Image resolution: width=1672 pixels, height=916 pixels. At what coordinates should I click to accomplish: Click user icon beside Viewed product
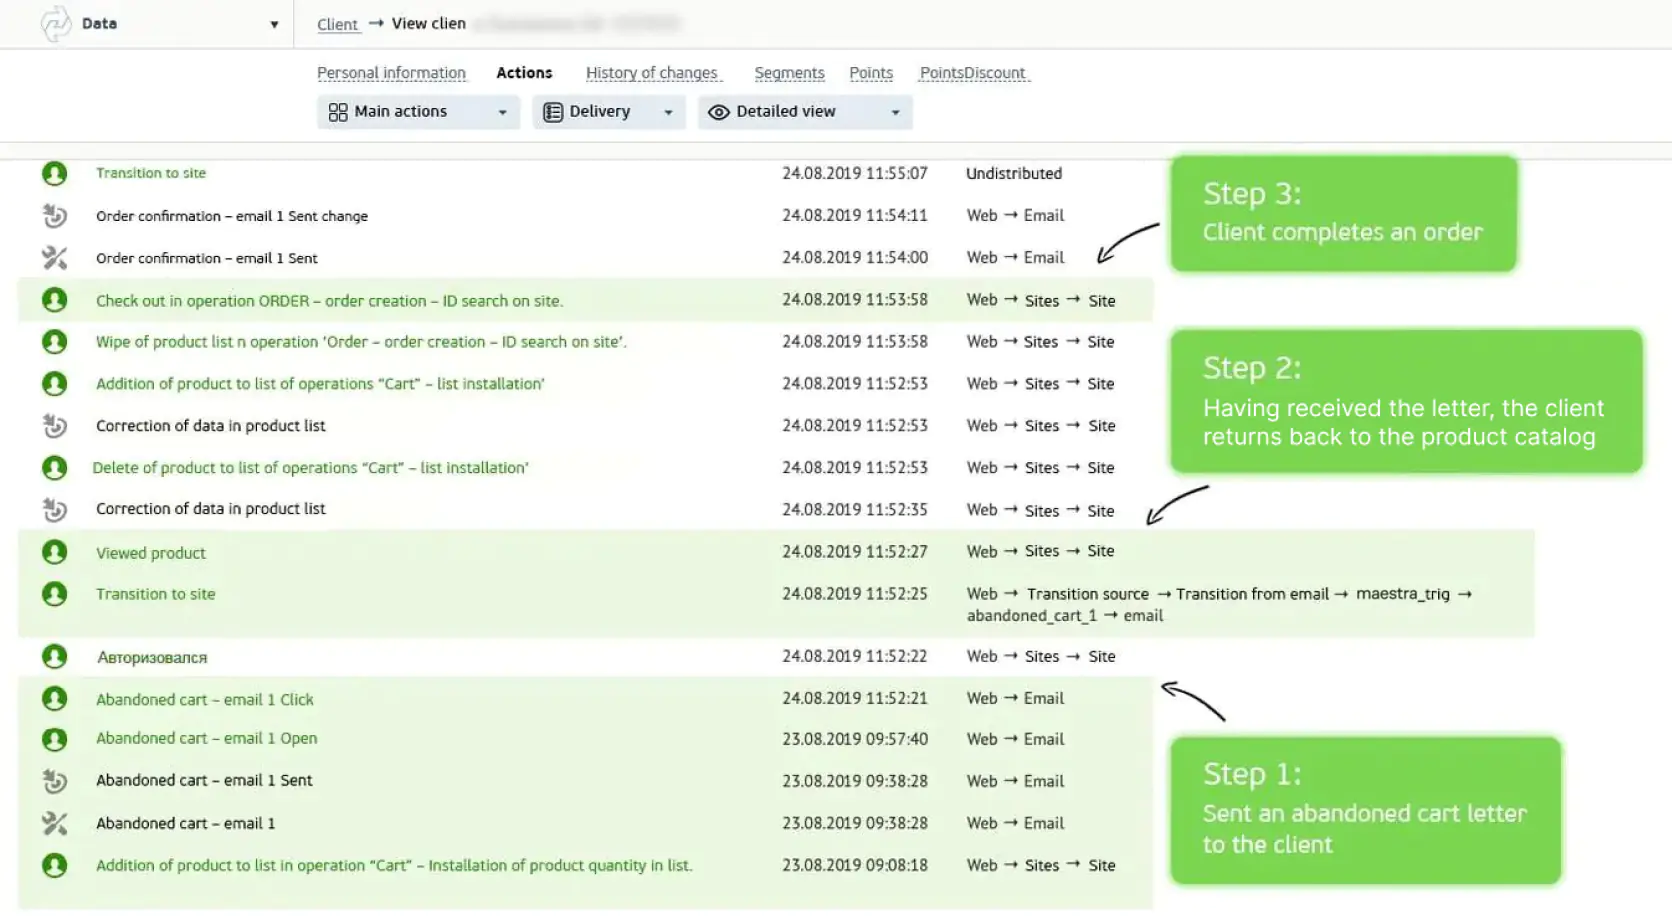54,552
